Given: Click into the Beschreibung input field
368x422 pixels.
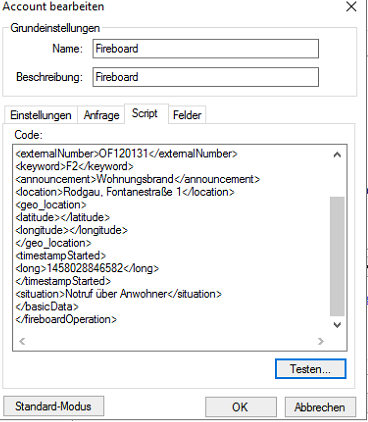Looking at the screenshot, I should click(x=206, y=77).
